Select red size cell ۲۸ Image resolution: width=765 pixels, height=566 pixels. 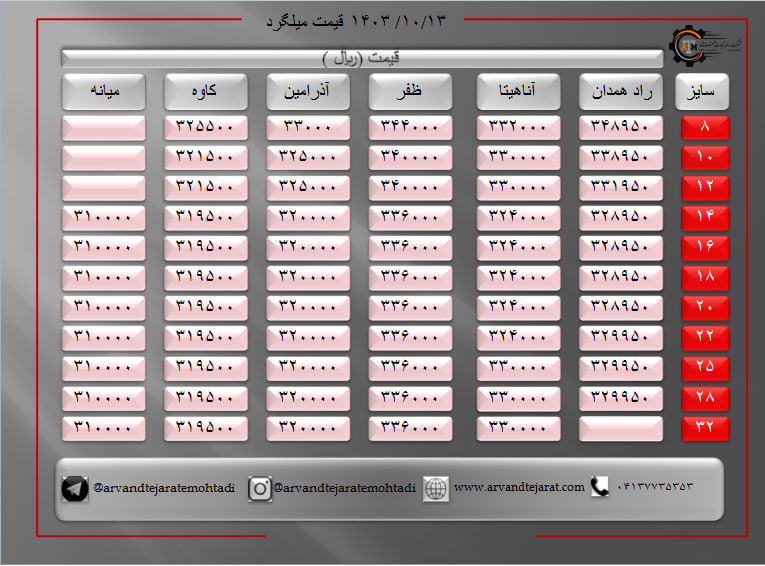[705, 398]
